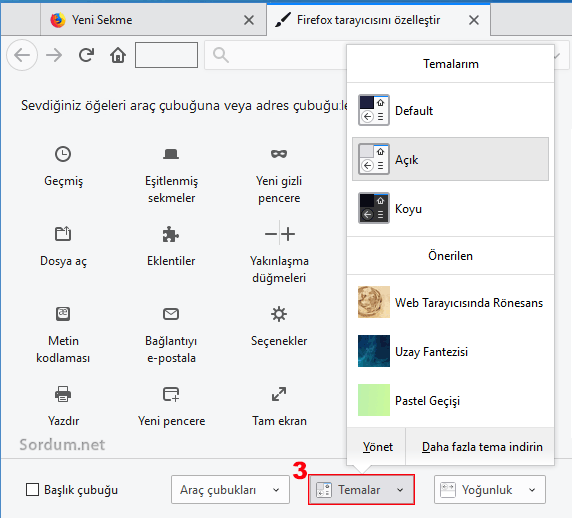Open the Temalar dropdown button
Screen dimensions: 572x518
pos(361,490)
